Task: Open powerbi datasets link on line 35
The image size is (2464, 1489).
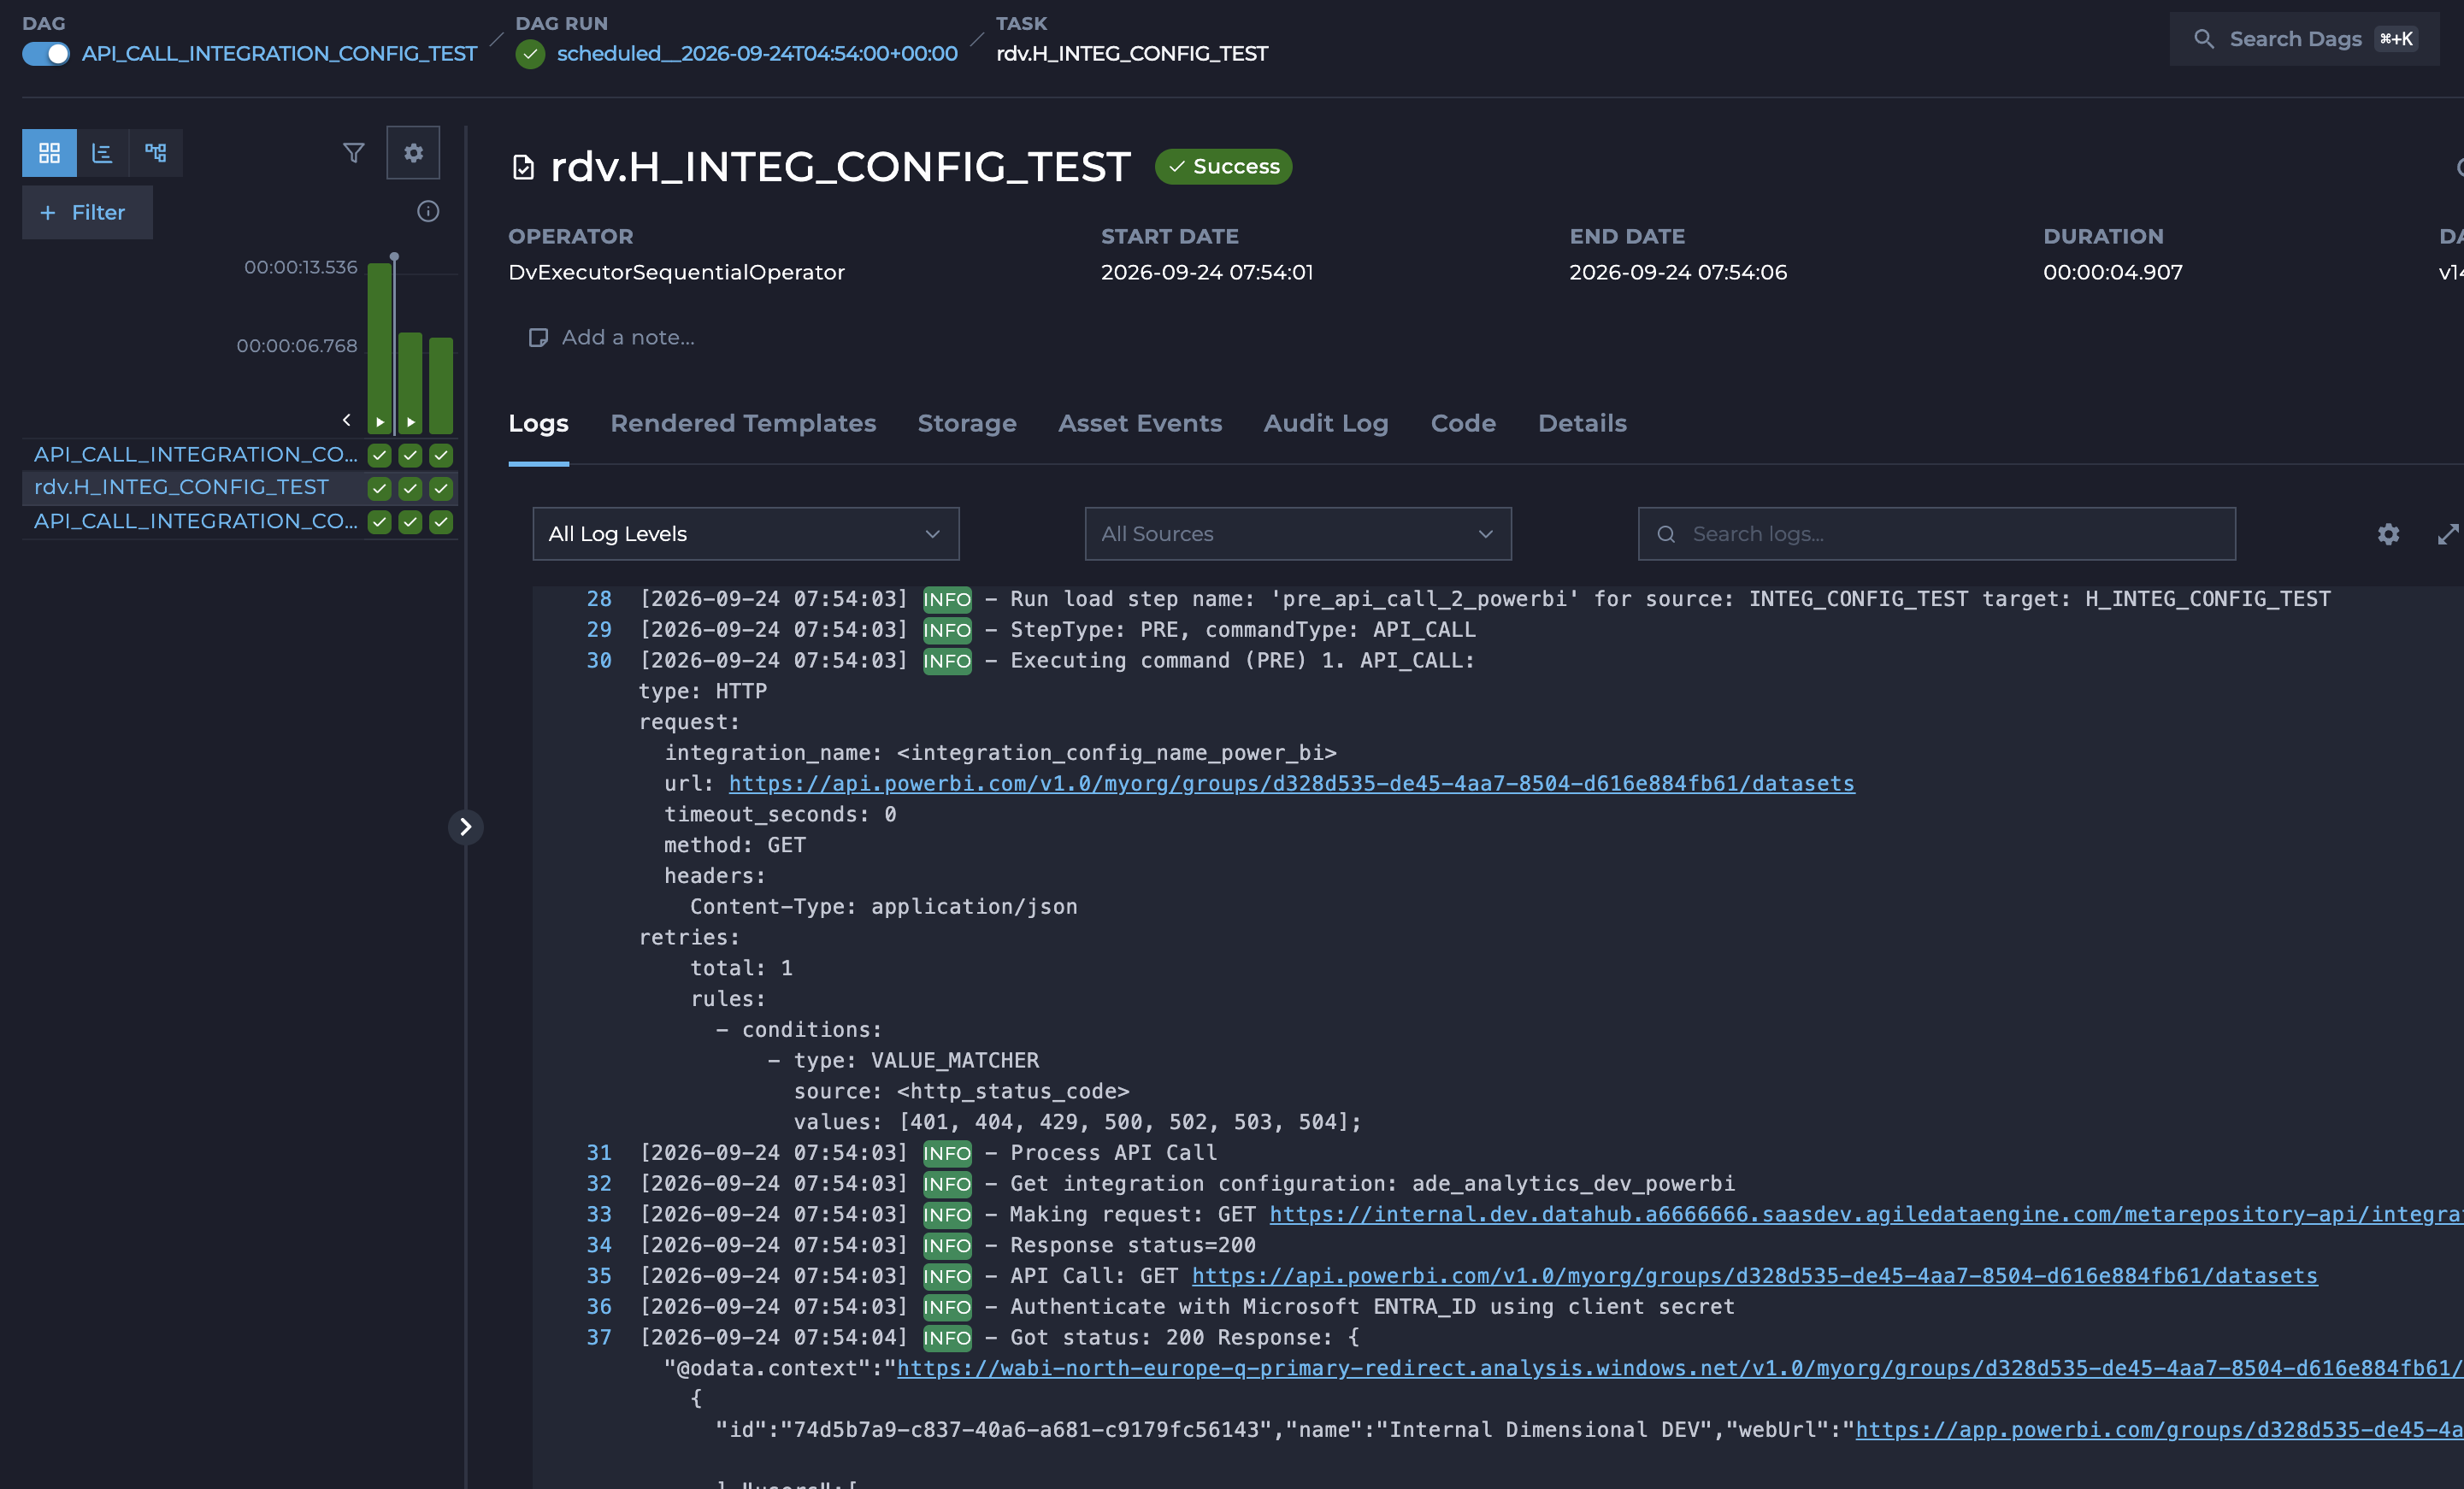Action: coord(1754,1276)
